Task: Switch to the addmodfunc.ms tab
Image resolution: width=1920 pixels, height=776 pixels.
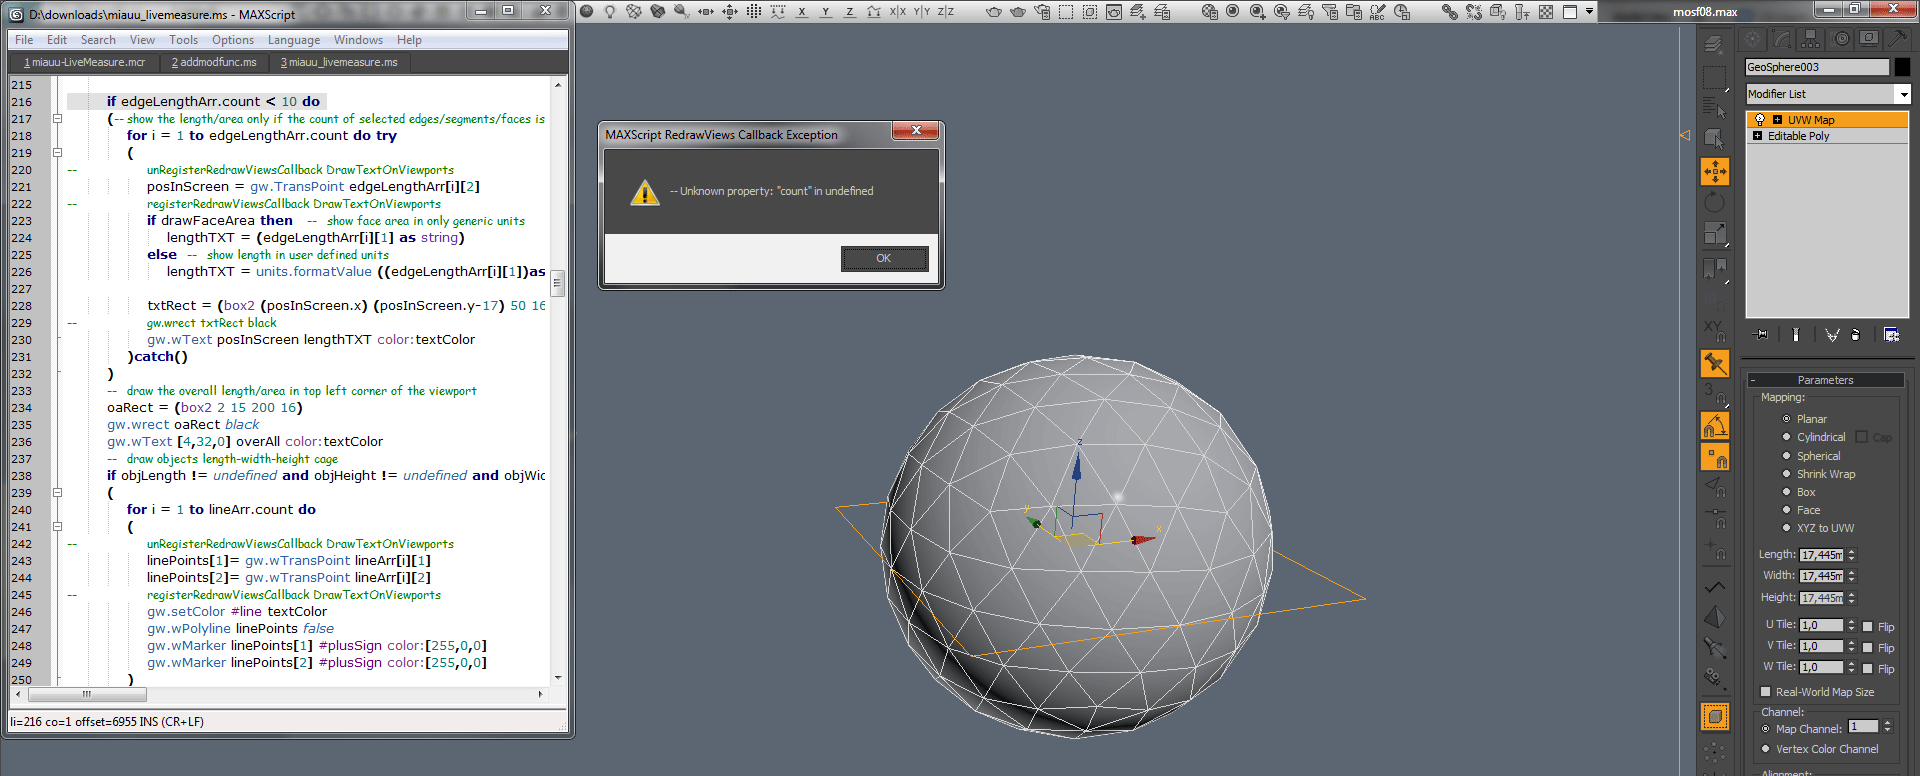Action: click(x=214, y=62)
